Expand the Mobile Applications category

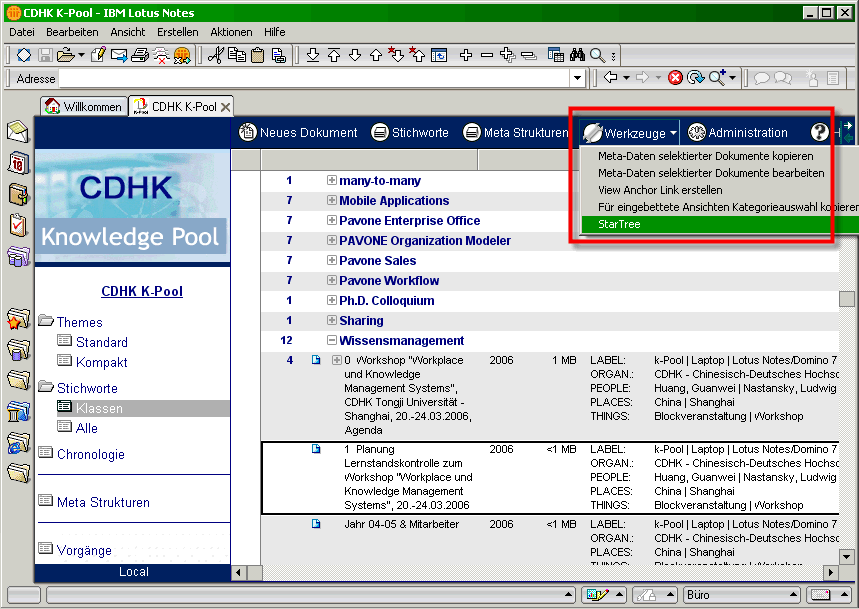click(331, 200)
